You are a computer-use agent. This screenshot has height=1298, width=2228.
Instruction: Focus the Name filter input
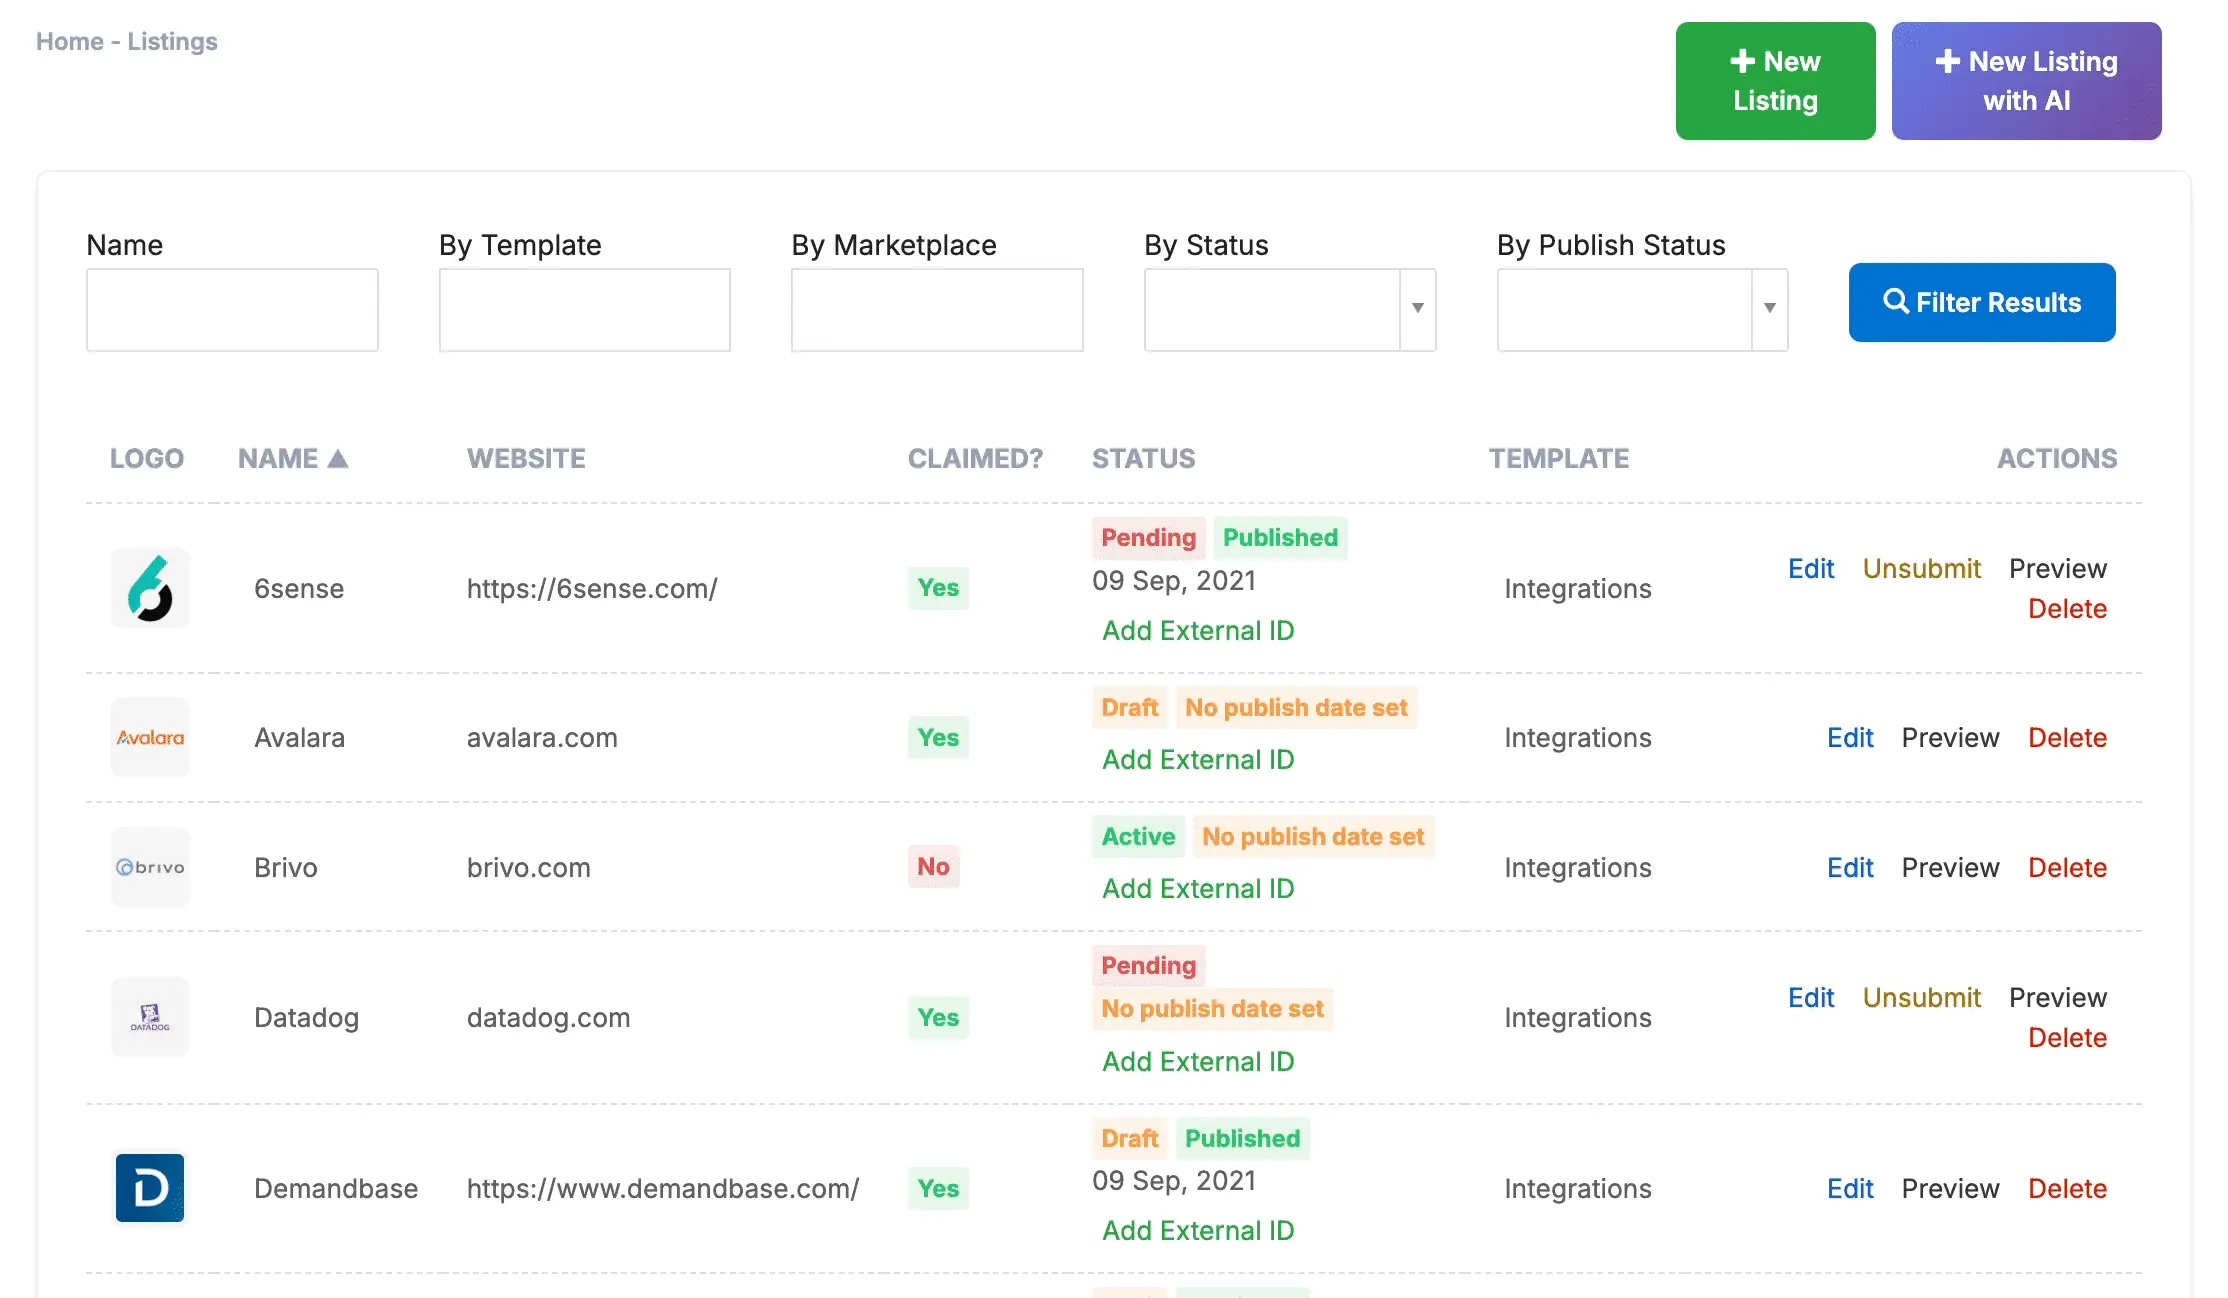232,309
